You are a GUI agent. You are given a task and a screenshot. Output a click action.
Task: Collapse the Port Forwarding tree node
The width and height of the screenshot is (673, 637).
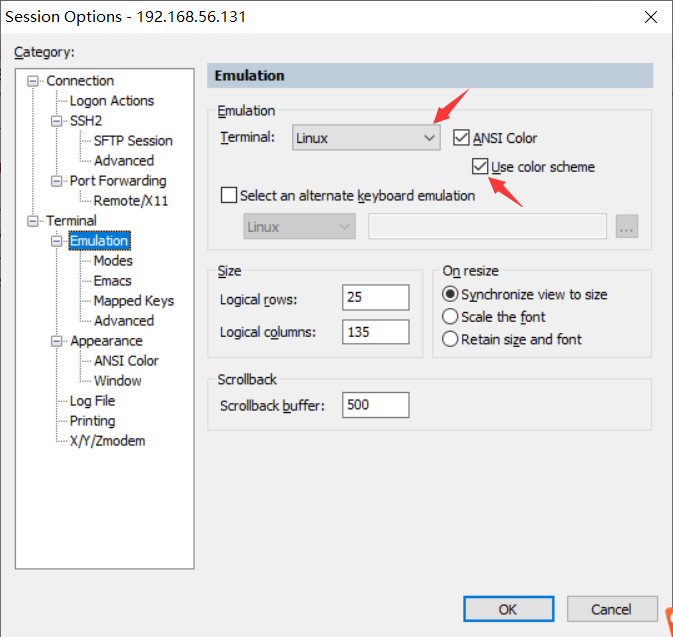tap(56, 181)
